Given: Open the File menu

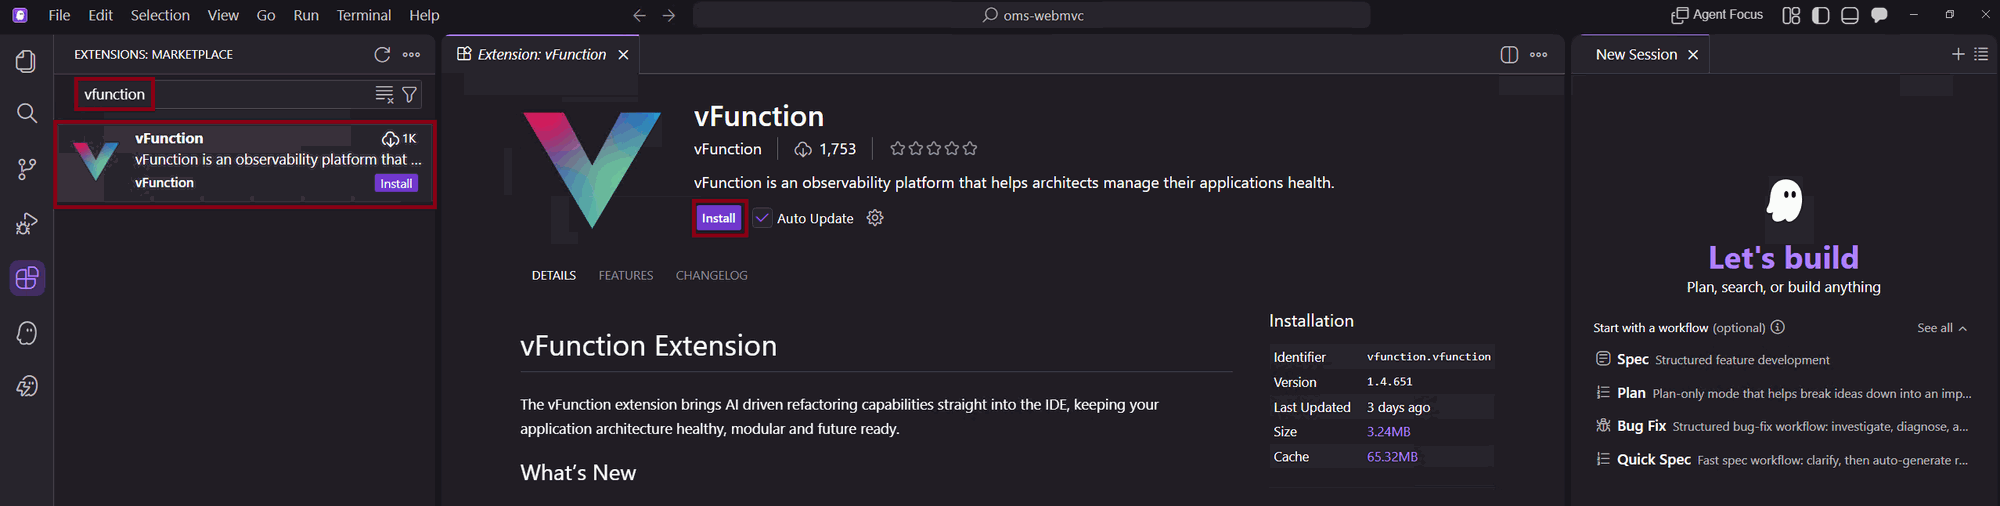Looking at the screenshot, I should click(59, 15).
